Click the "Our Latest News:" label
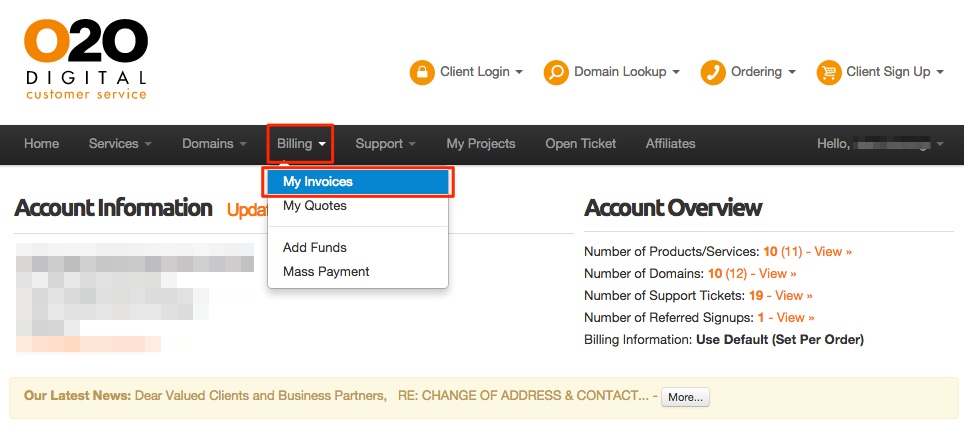 [x=77, y=396]
